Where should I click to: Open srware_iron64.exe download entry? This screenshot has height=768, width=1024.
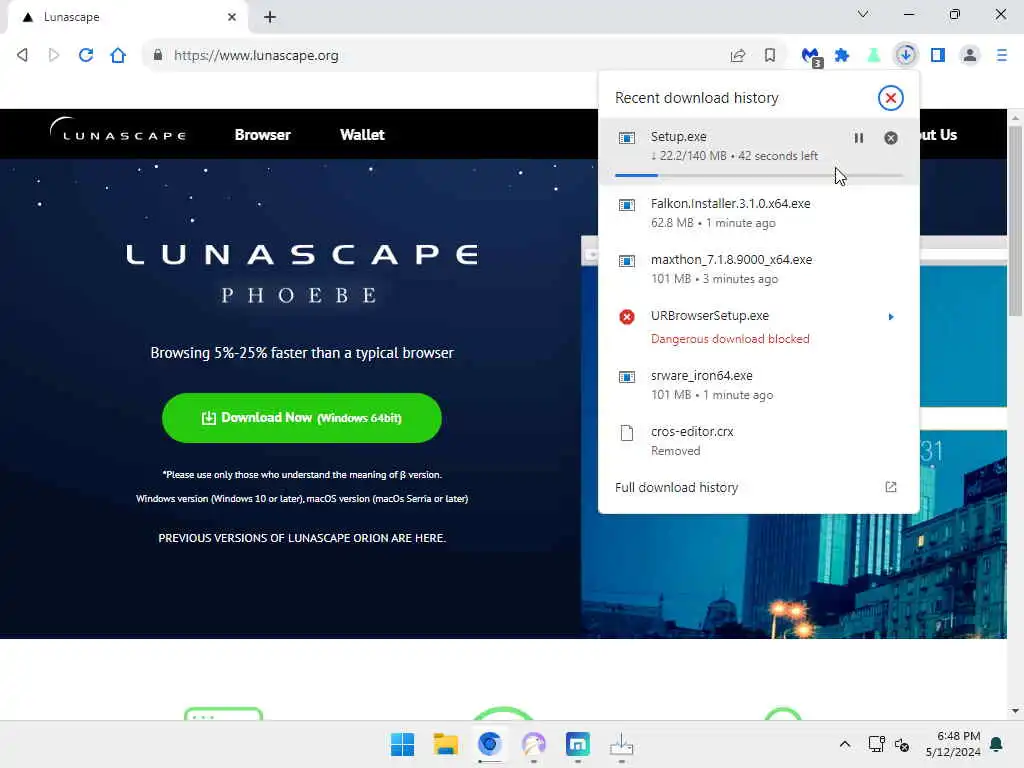pyautogui.click(x=758, y=385)
